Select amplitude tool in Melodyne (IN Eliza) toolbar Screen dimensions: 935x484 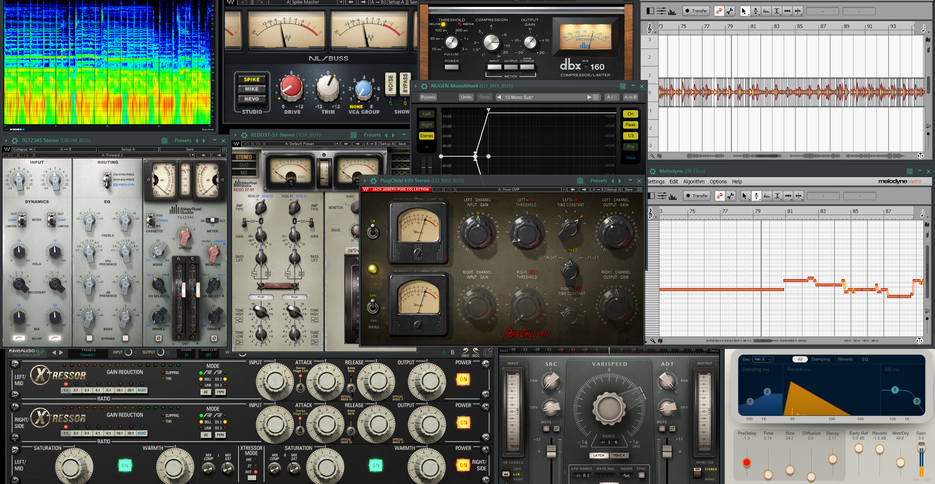click(778, 196)
